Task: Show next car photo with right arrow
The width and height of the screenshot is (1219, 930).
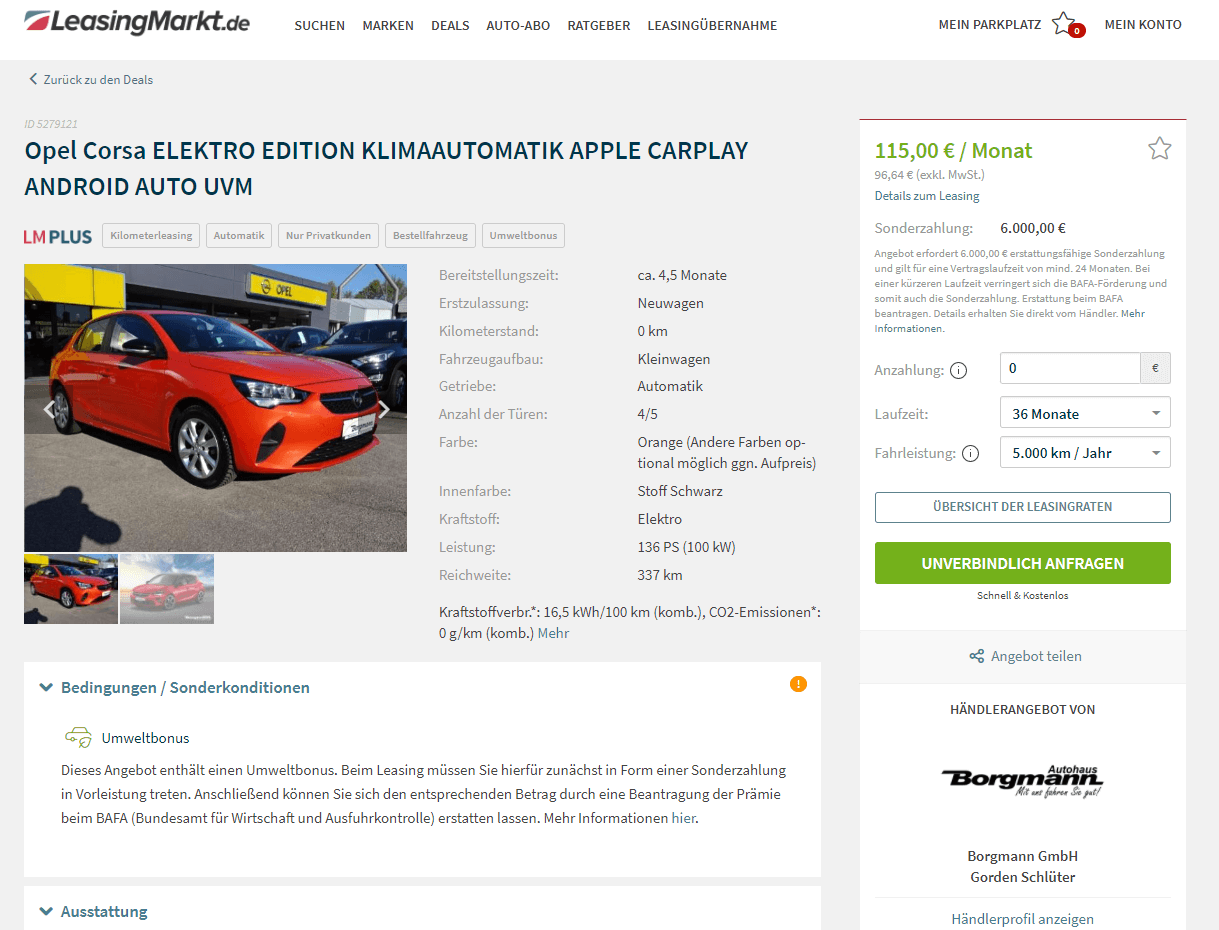Action: 384,409
